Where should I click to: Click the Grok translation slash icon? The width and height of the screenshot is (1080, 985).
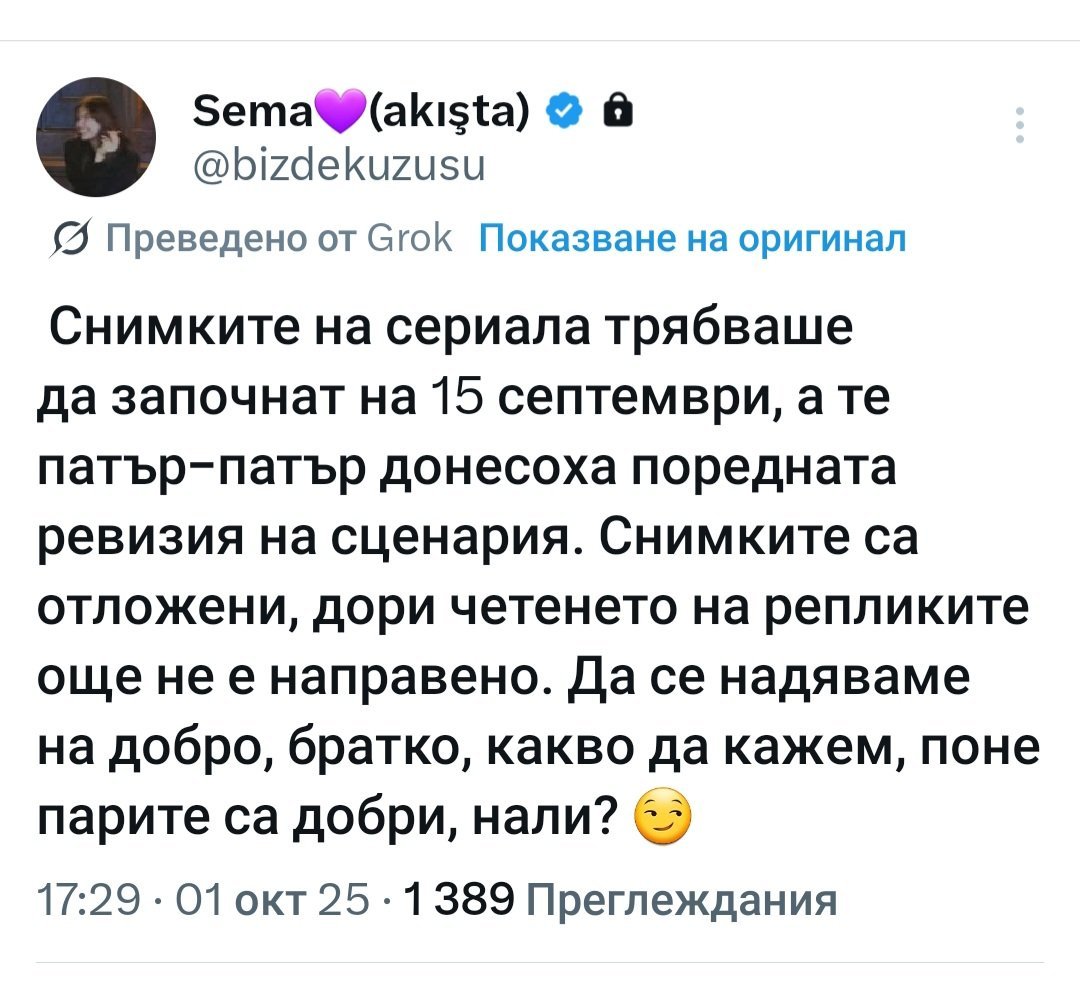coord(72,241)
